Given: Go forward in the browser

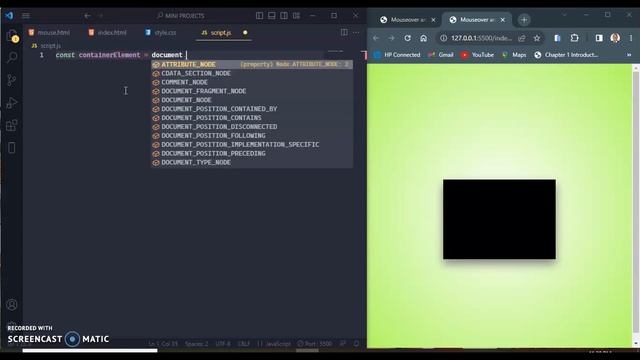Looking at the screenshot, I should (391, 38).
